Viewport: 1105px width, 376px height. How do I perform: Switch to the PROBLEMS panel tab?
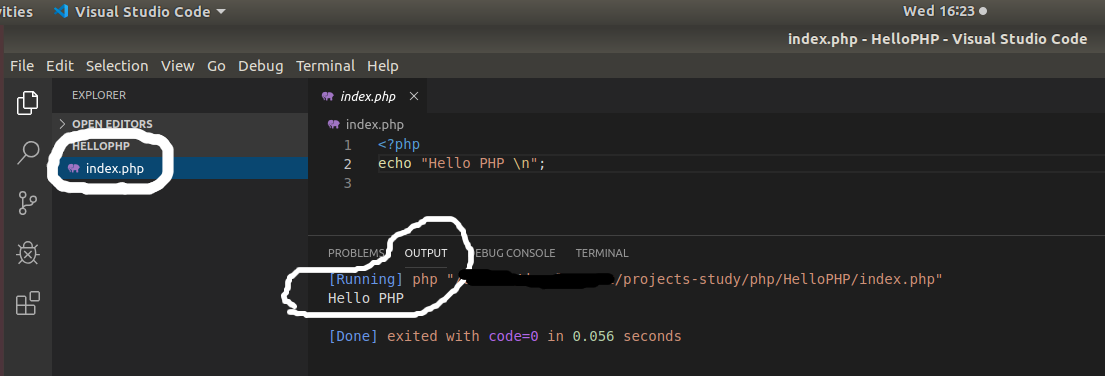[357, 253]
